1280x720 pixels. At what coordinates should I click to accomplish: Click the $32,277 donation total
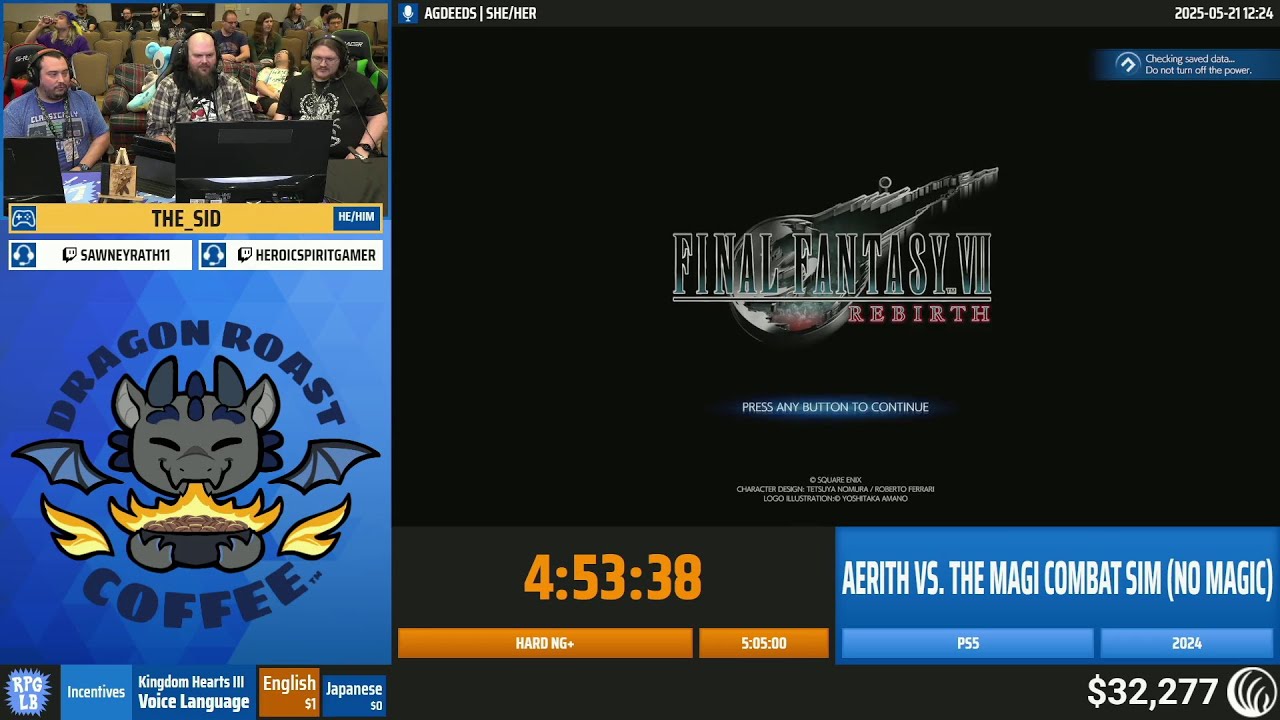point(1152,692)
